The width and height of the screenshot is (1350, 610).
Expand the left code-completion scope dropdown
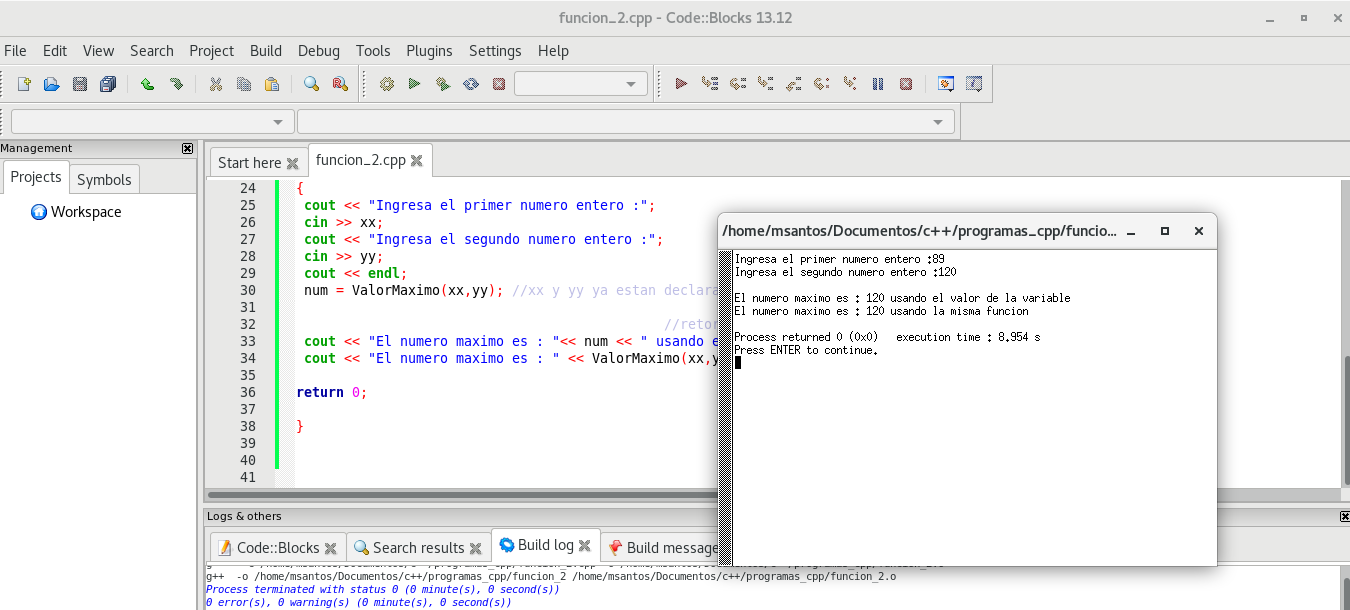click(152, 122)
